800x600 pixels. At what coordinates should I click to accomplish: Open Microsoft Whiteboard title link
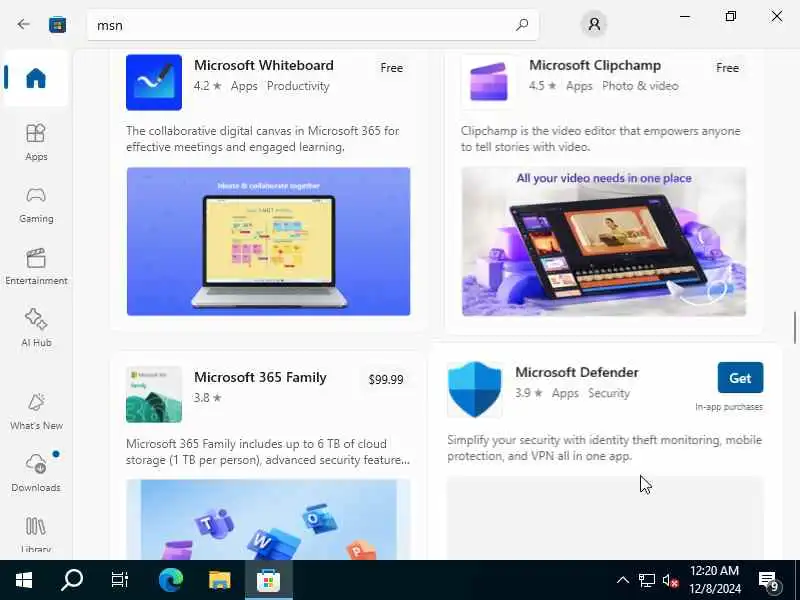[x=264, y=65]
